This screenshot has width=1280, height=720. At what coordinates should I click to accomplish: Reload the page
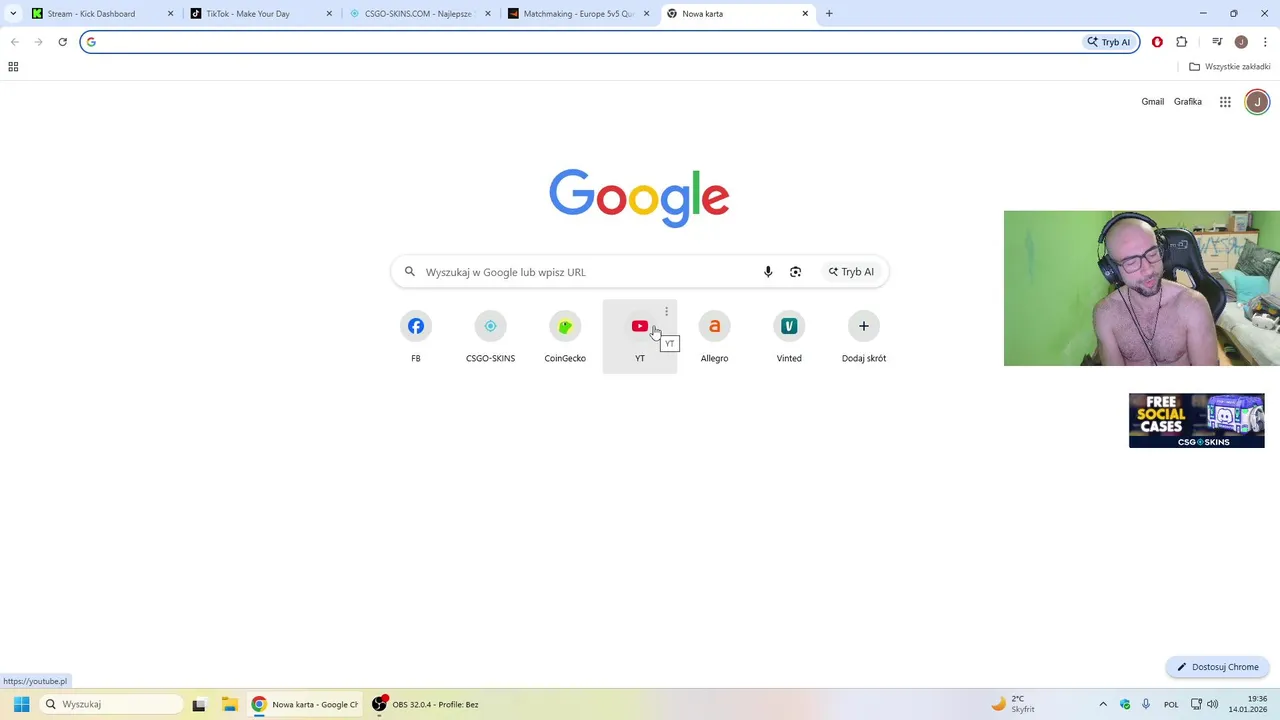pyautogui.click(x=62, y=42)
